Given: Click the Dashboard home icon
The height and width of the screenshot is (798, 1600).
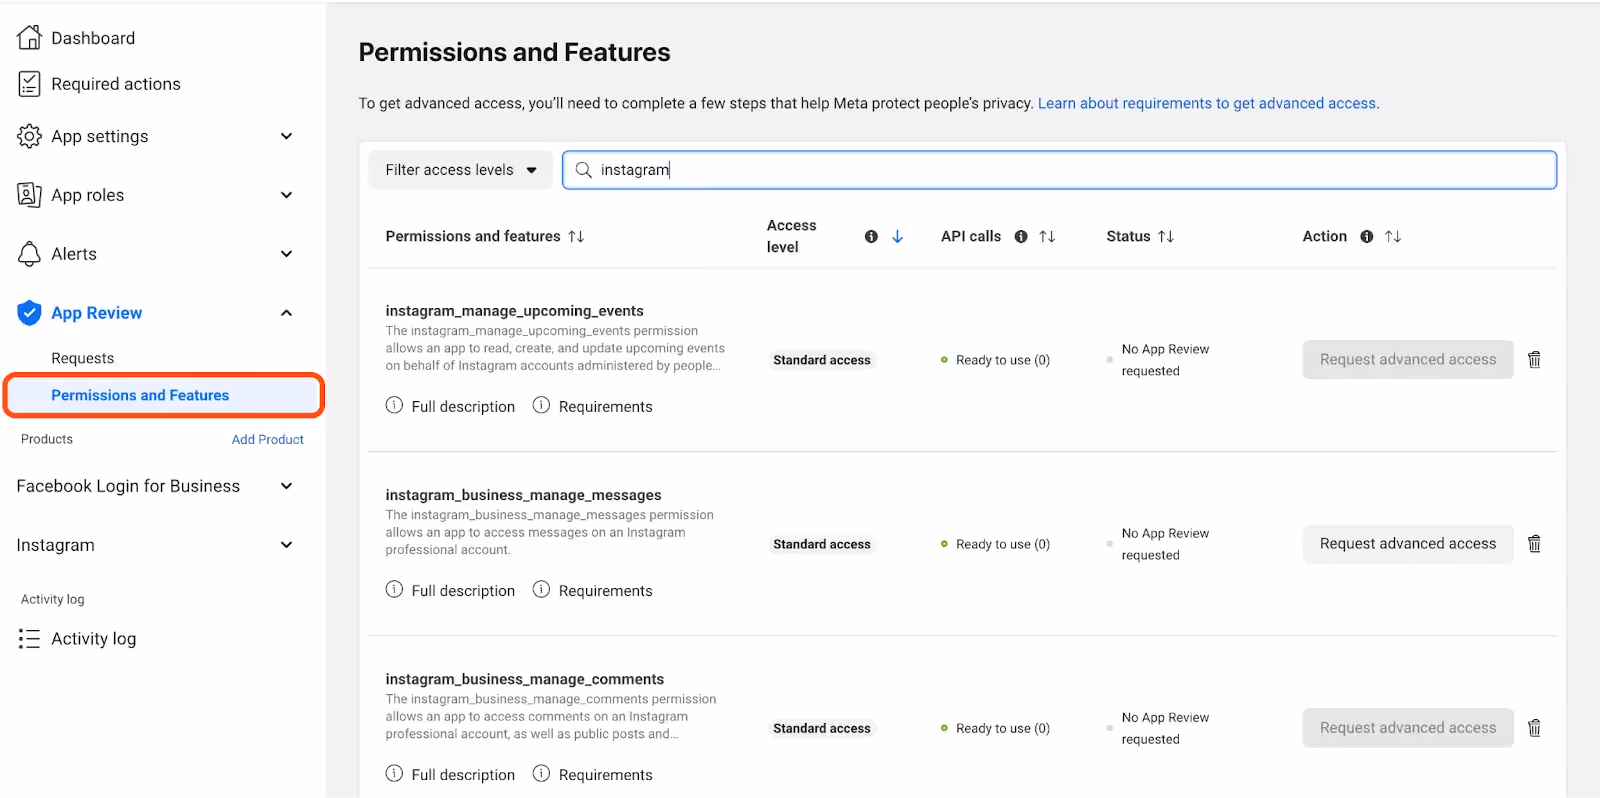Looking at the screenshot, I should pos(29,38).
